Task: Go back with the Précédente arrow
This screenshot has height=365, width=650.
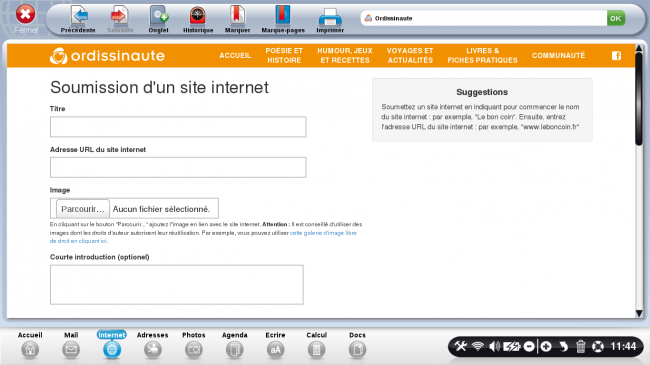Action: [78, 19]
